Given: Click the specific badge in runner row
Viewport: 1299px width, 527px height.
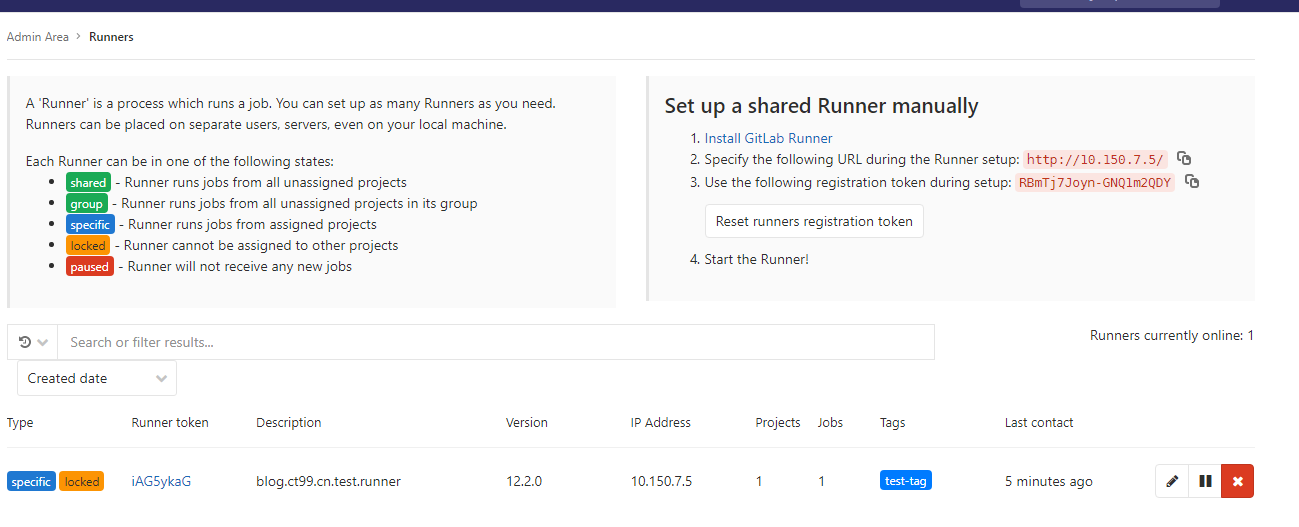Looking at the screenshot, I should [x=31, y=482].
